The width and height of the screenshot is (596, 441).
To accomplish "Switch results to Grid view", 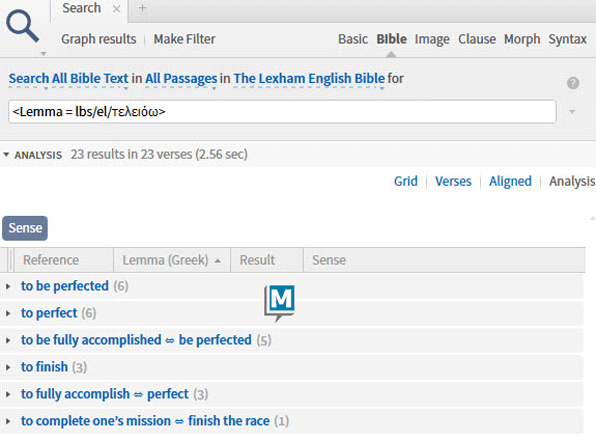I will (x=406, y=181).
